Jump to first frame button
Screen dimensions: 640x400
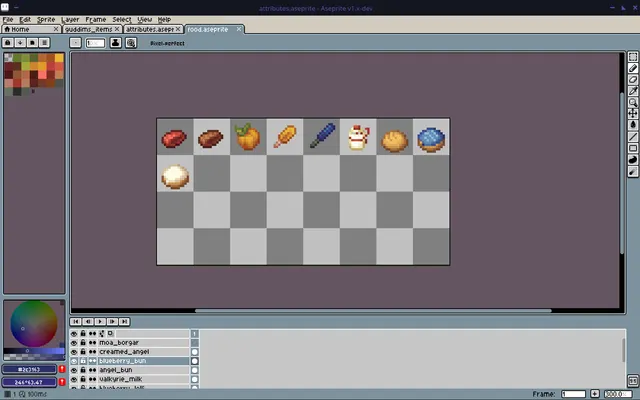coord(76,322)
